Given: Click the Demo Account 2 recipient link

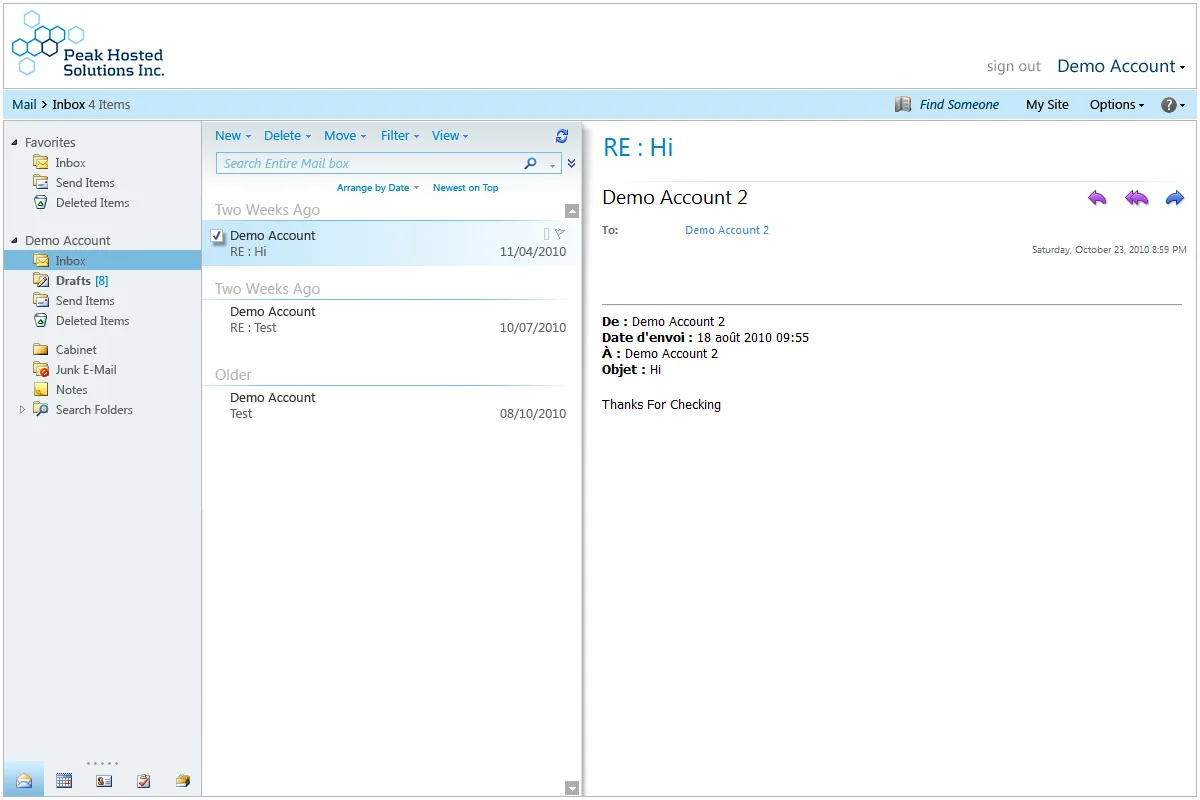Looking at the screenshot, I should (x=727, y=230).
